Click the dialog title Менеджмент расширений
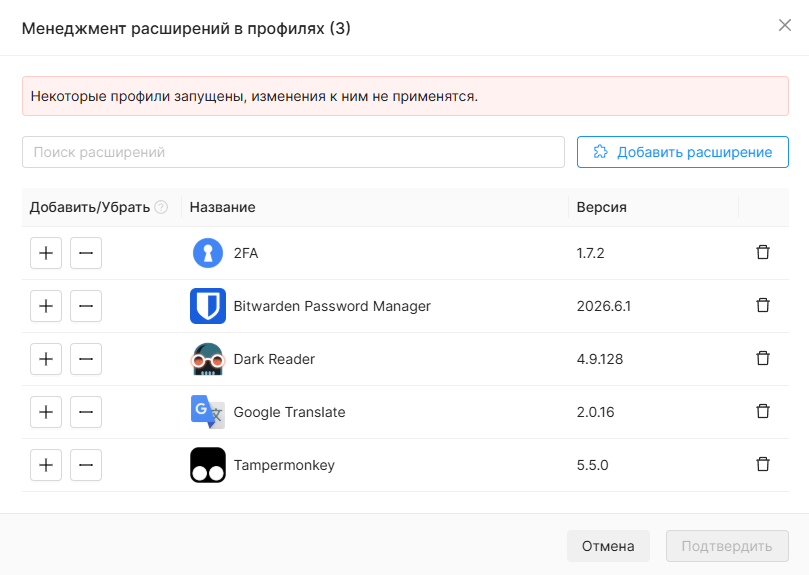 point(186,28)
